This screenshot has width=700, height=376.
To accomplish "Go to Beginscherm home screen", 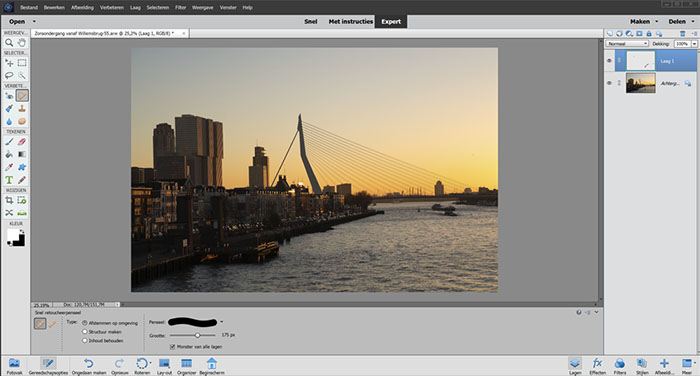I will tap(212, 366).
